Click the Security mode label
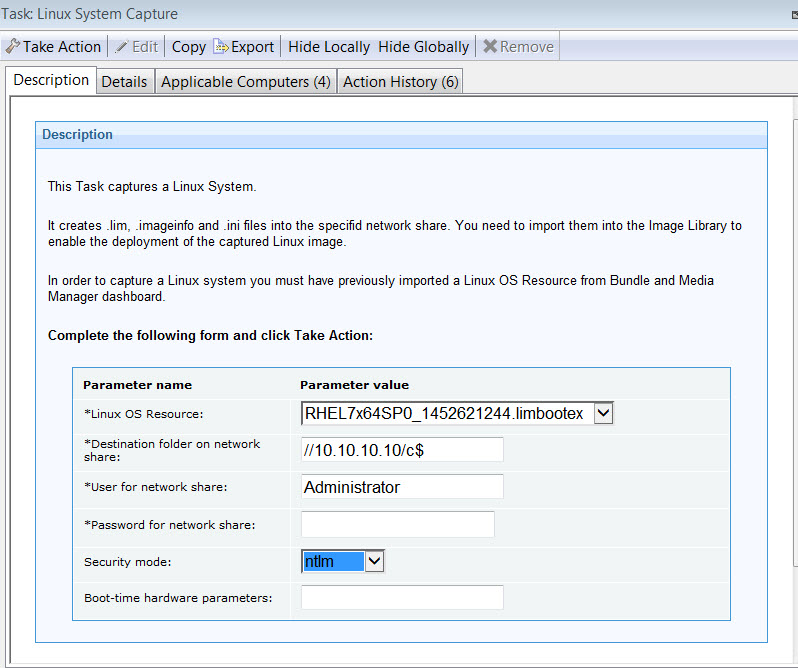This screenshot has width=798, height=668. point(128,562)
